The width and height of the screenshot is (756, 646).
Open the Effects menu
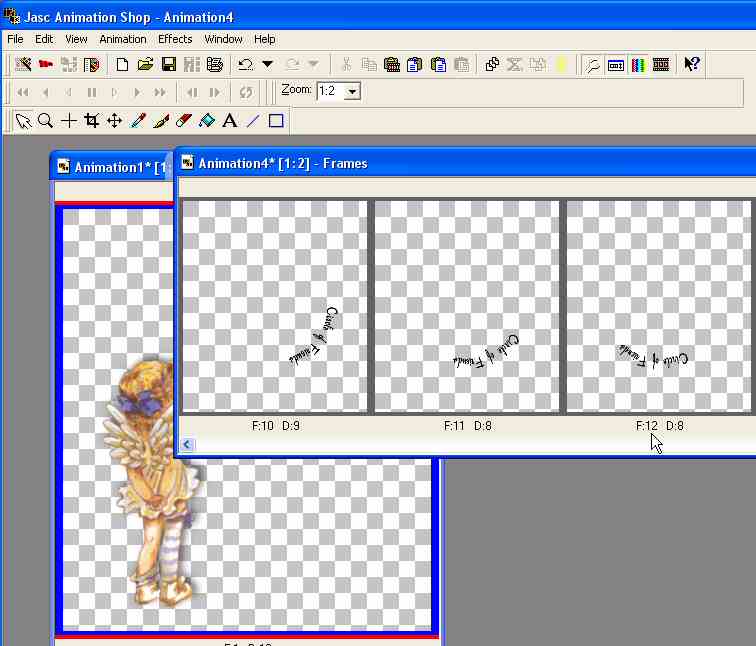point(175,39)
